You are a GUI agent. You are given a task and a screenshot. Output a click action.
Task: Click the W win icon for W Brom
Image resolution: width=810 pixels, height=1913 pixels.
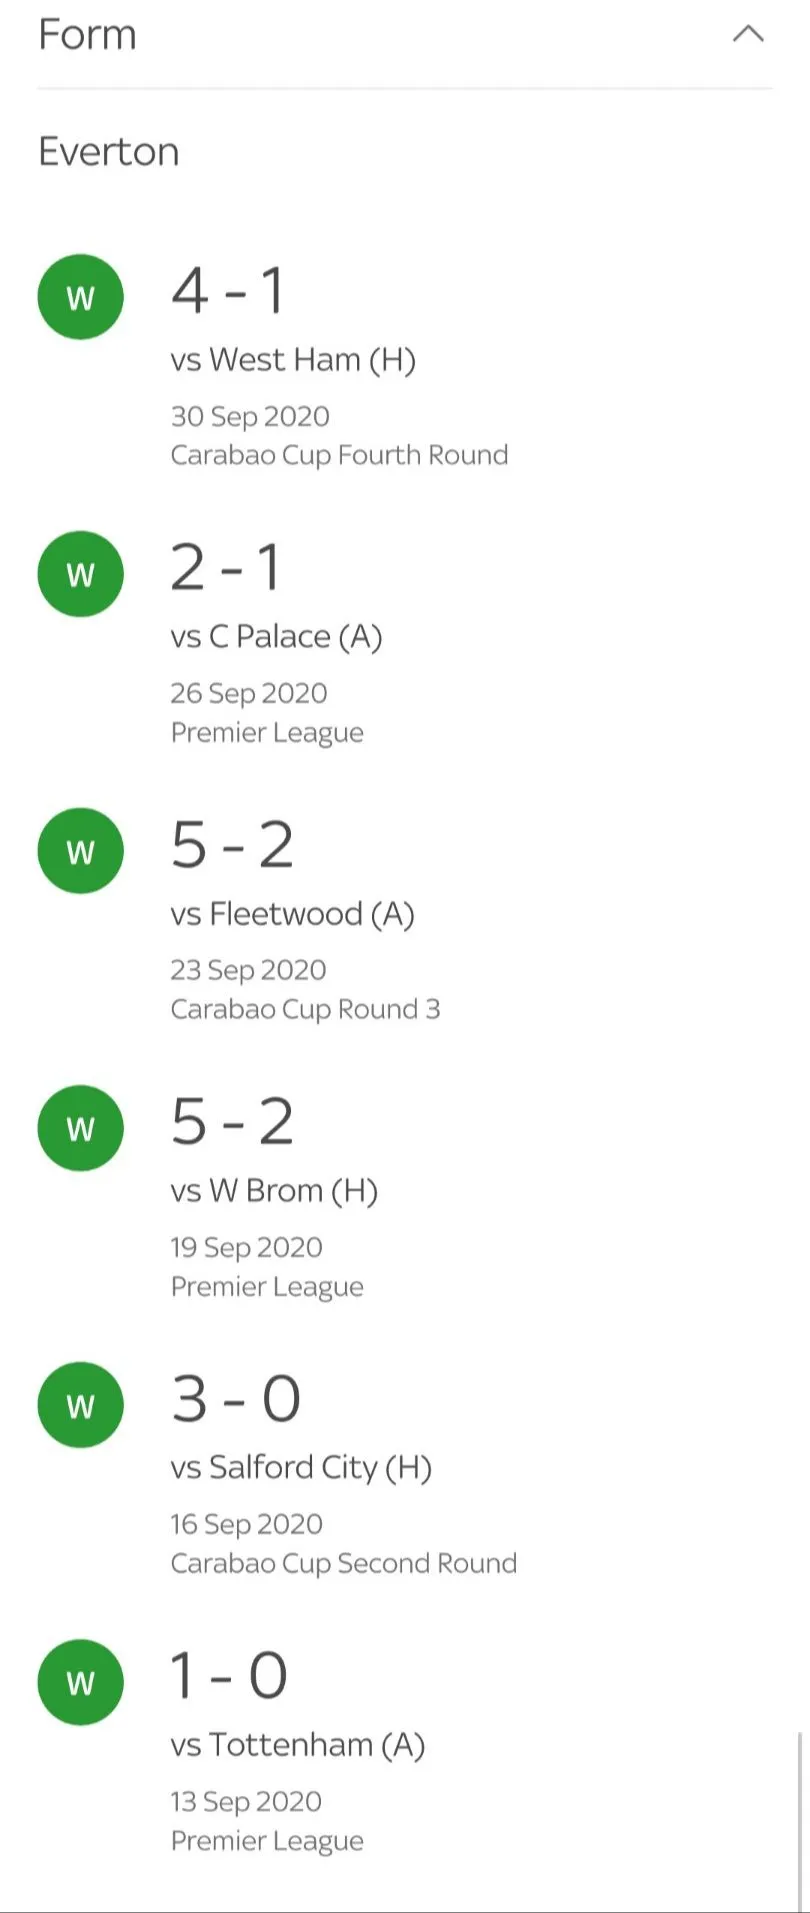click(80, 1128)
